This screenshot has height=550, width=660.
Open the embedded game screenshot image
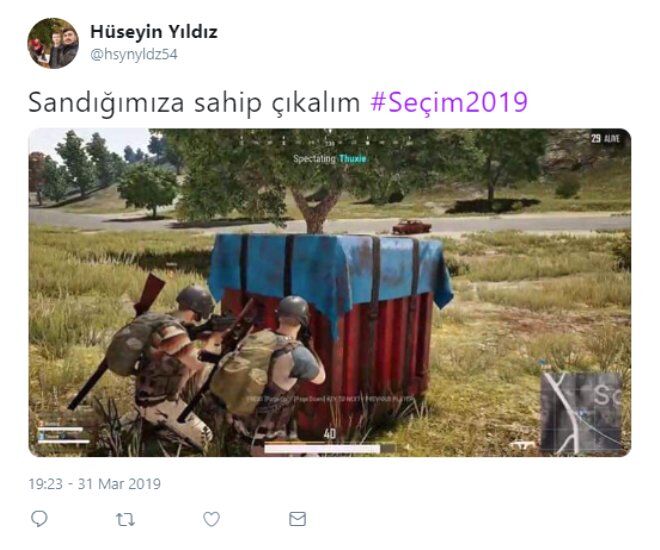point(330,292)
